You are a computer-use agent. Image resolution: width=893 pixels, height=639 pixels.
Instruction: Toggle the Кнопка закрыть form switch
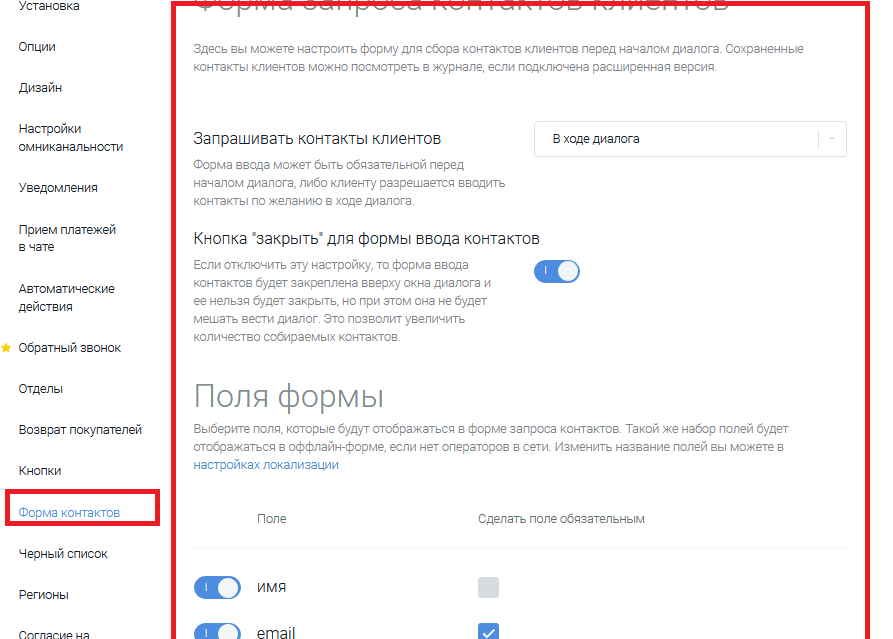[x=556, y=271]
